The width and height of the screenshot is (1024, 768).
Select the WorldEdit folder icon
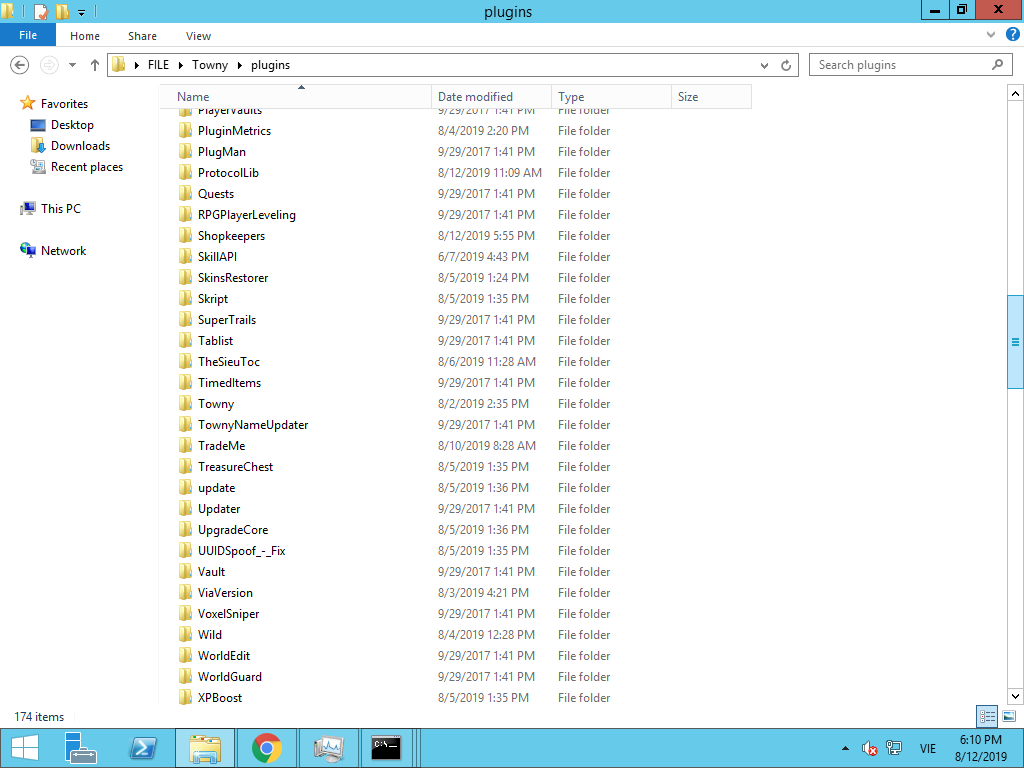185,656
